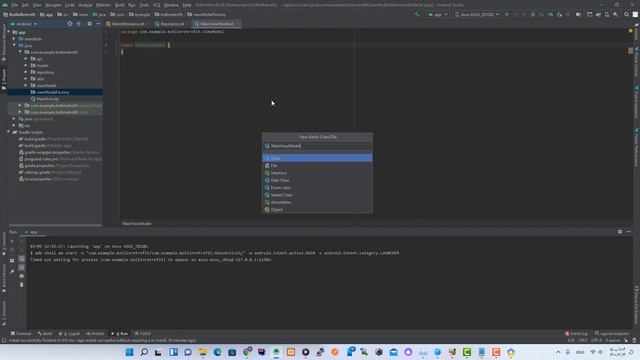The image size is (640, 360).
Task: Choose Interface in the New Kotlin Class/File popup
Action: click(317, 173)
